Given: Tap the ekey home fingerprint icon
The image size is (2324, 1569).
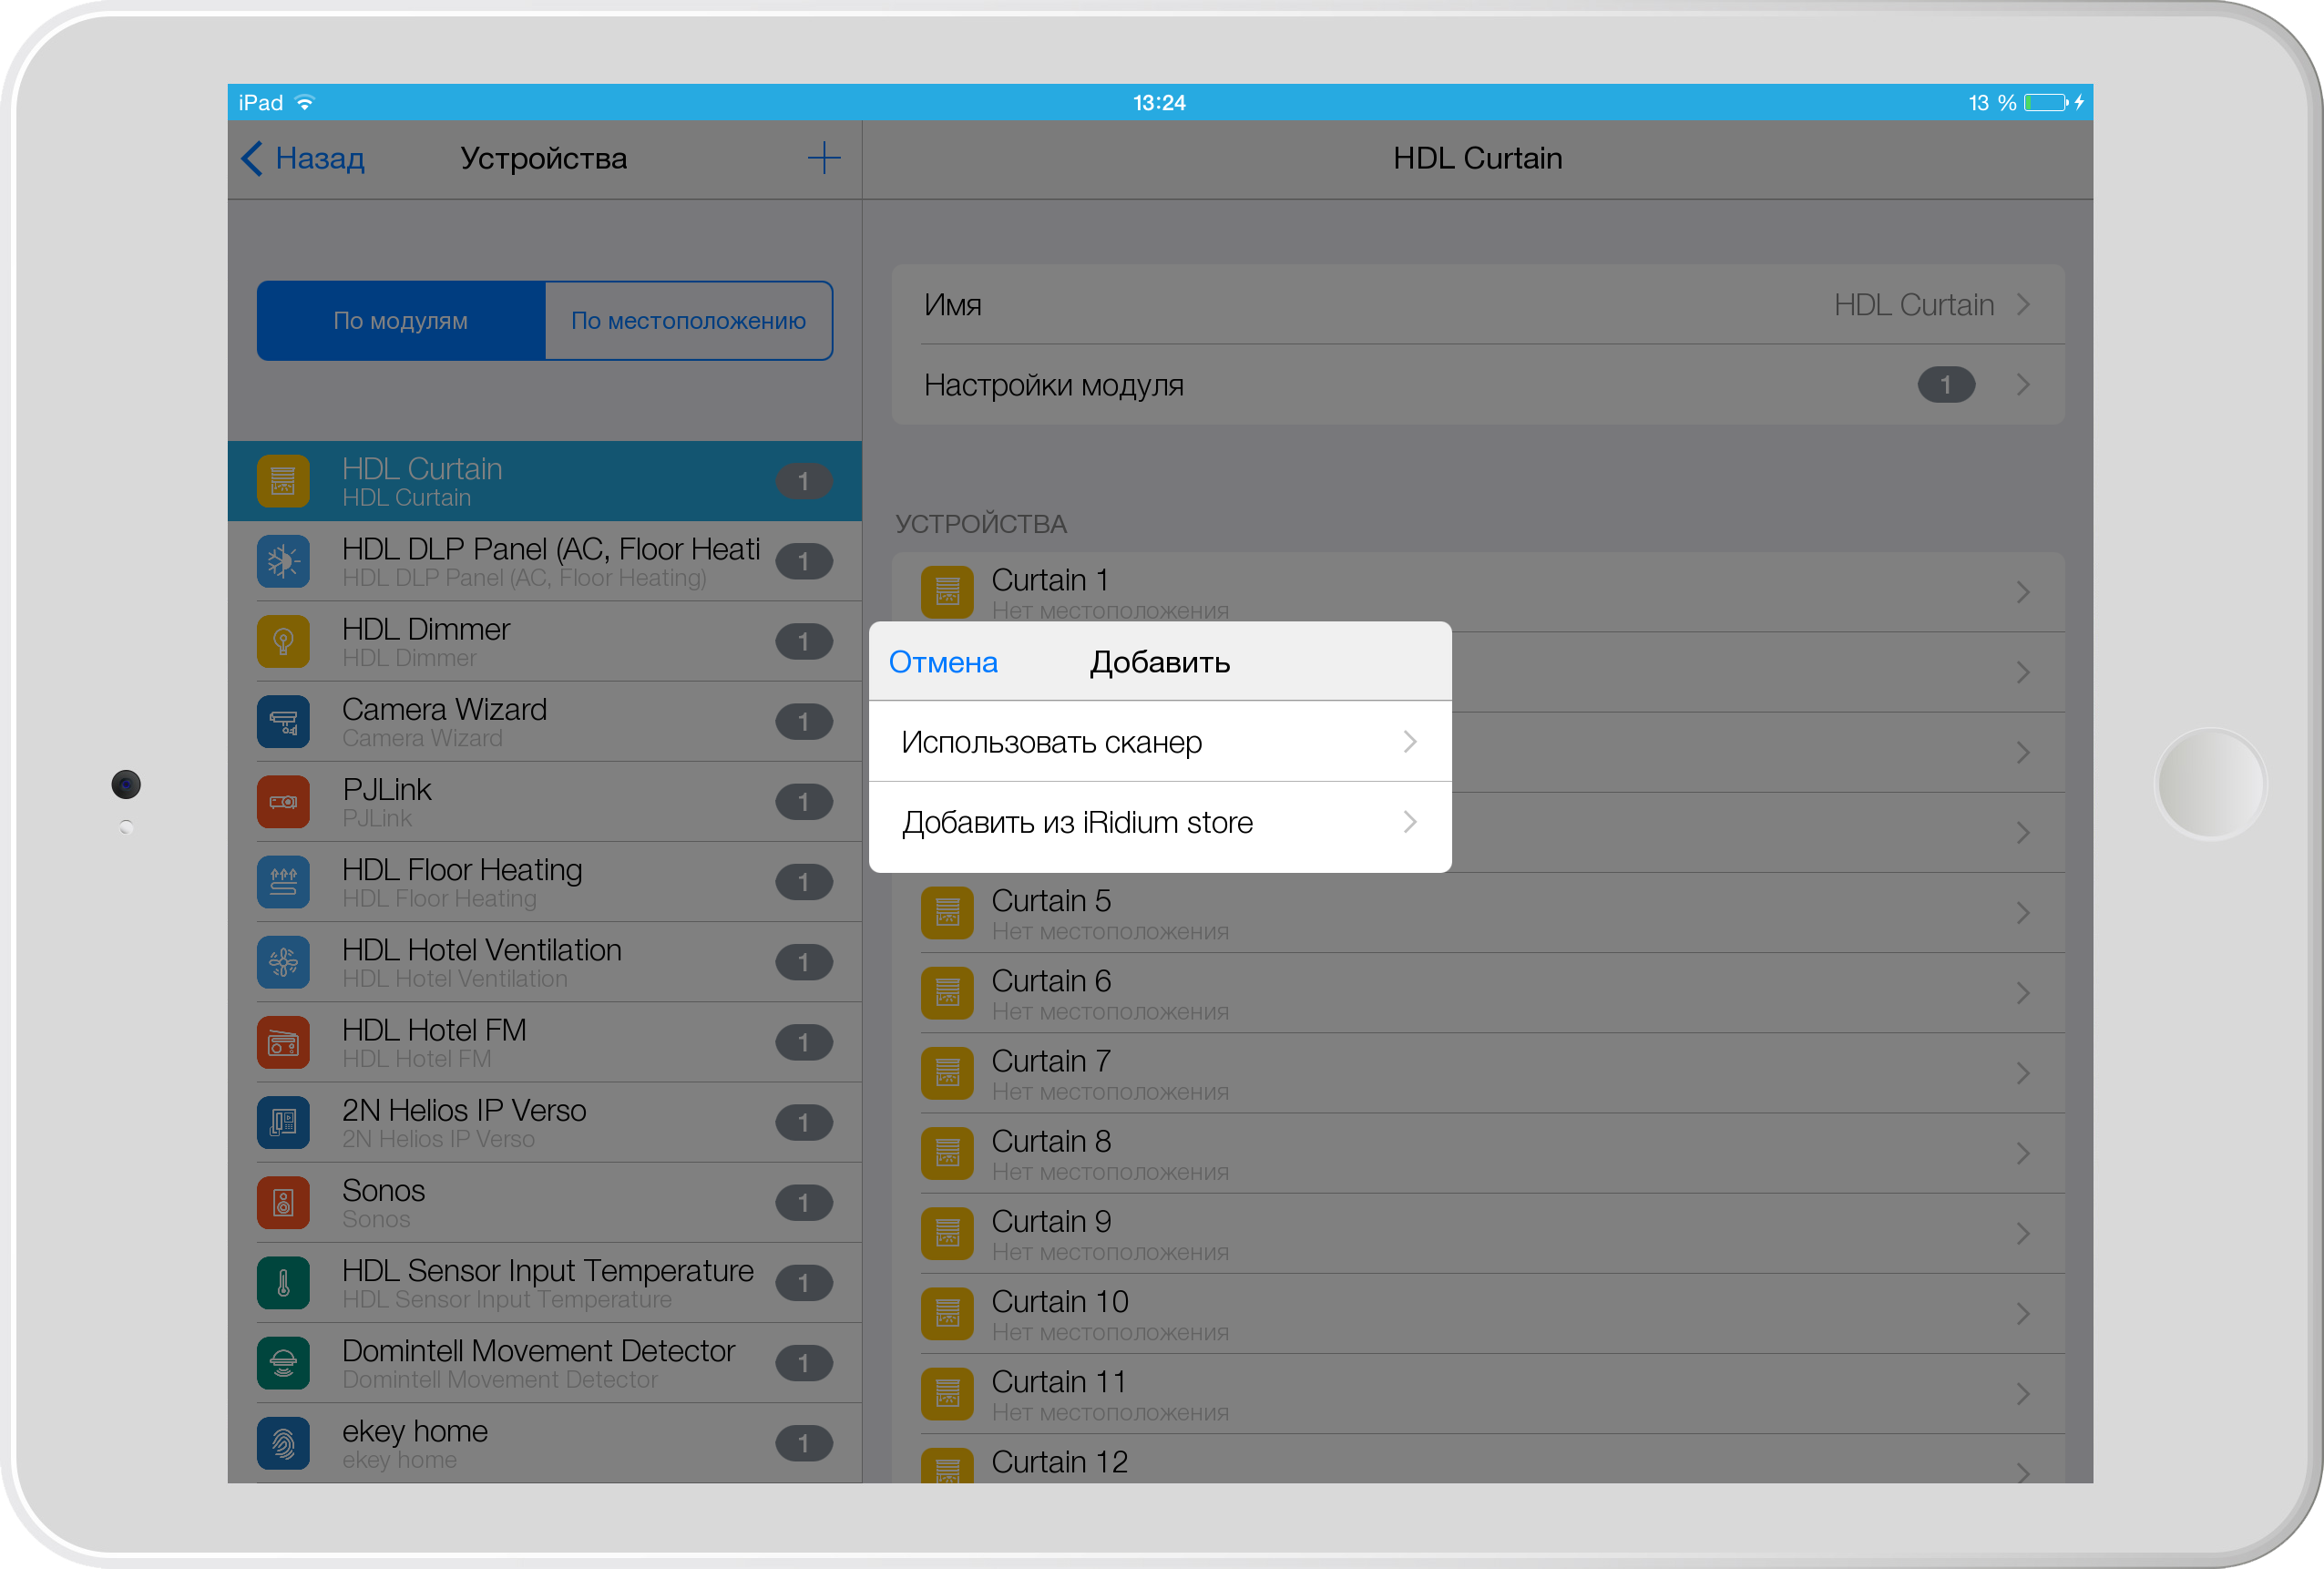Looking at the screenshot, I should (x=283, y=1444).
